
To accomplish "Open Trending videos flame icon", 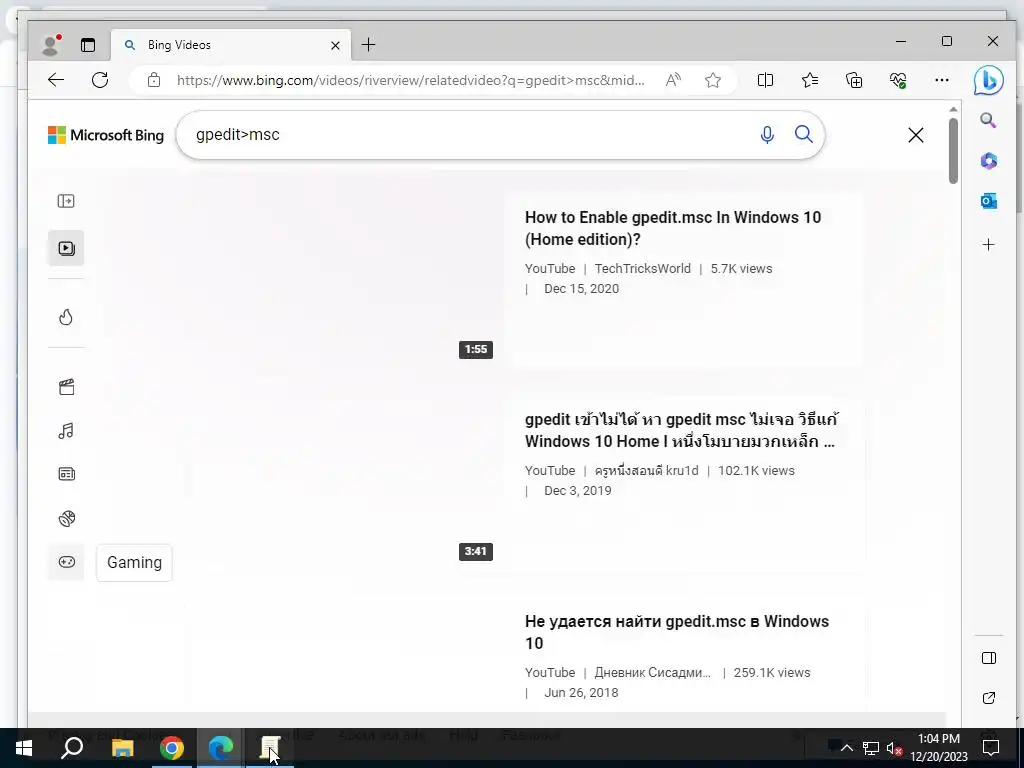I will (x=66, y=317).
